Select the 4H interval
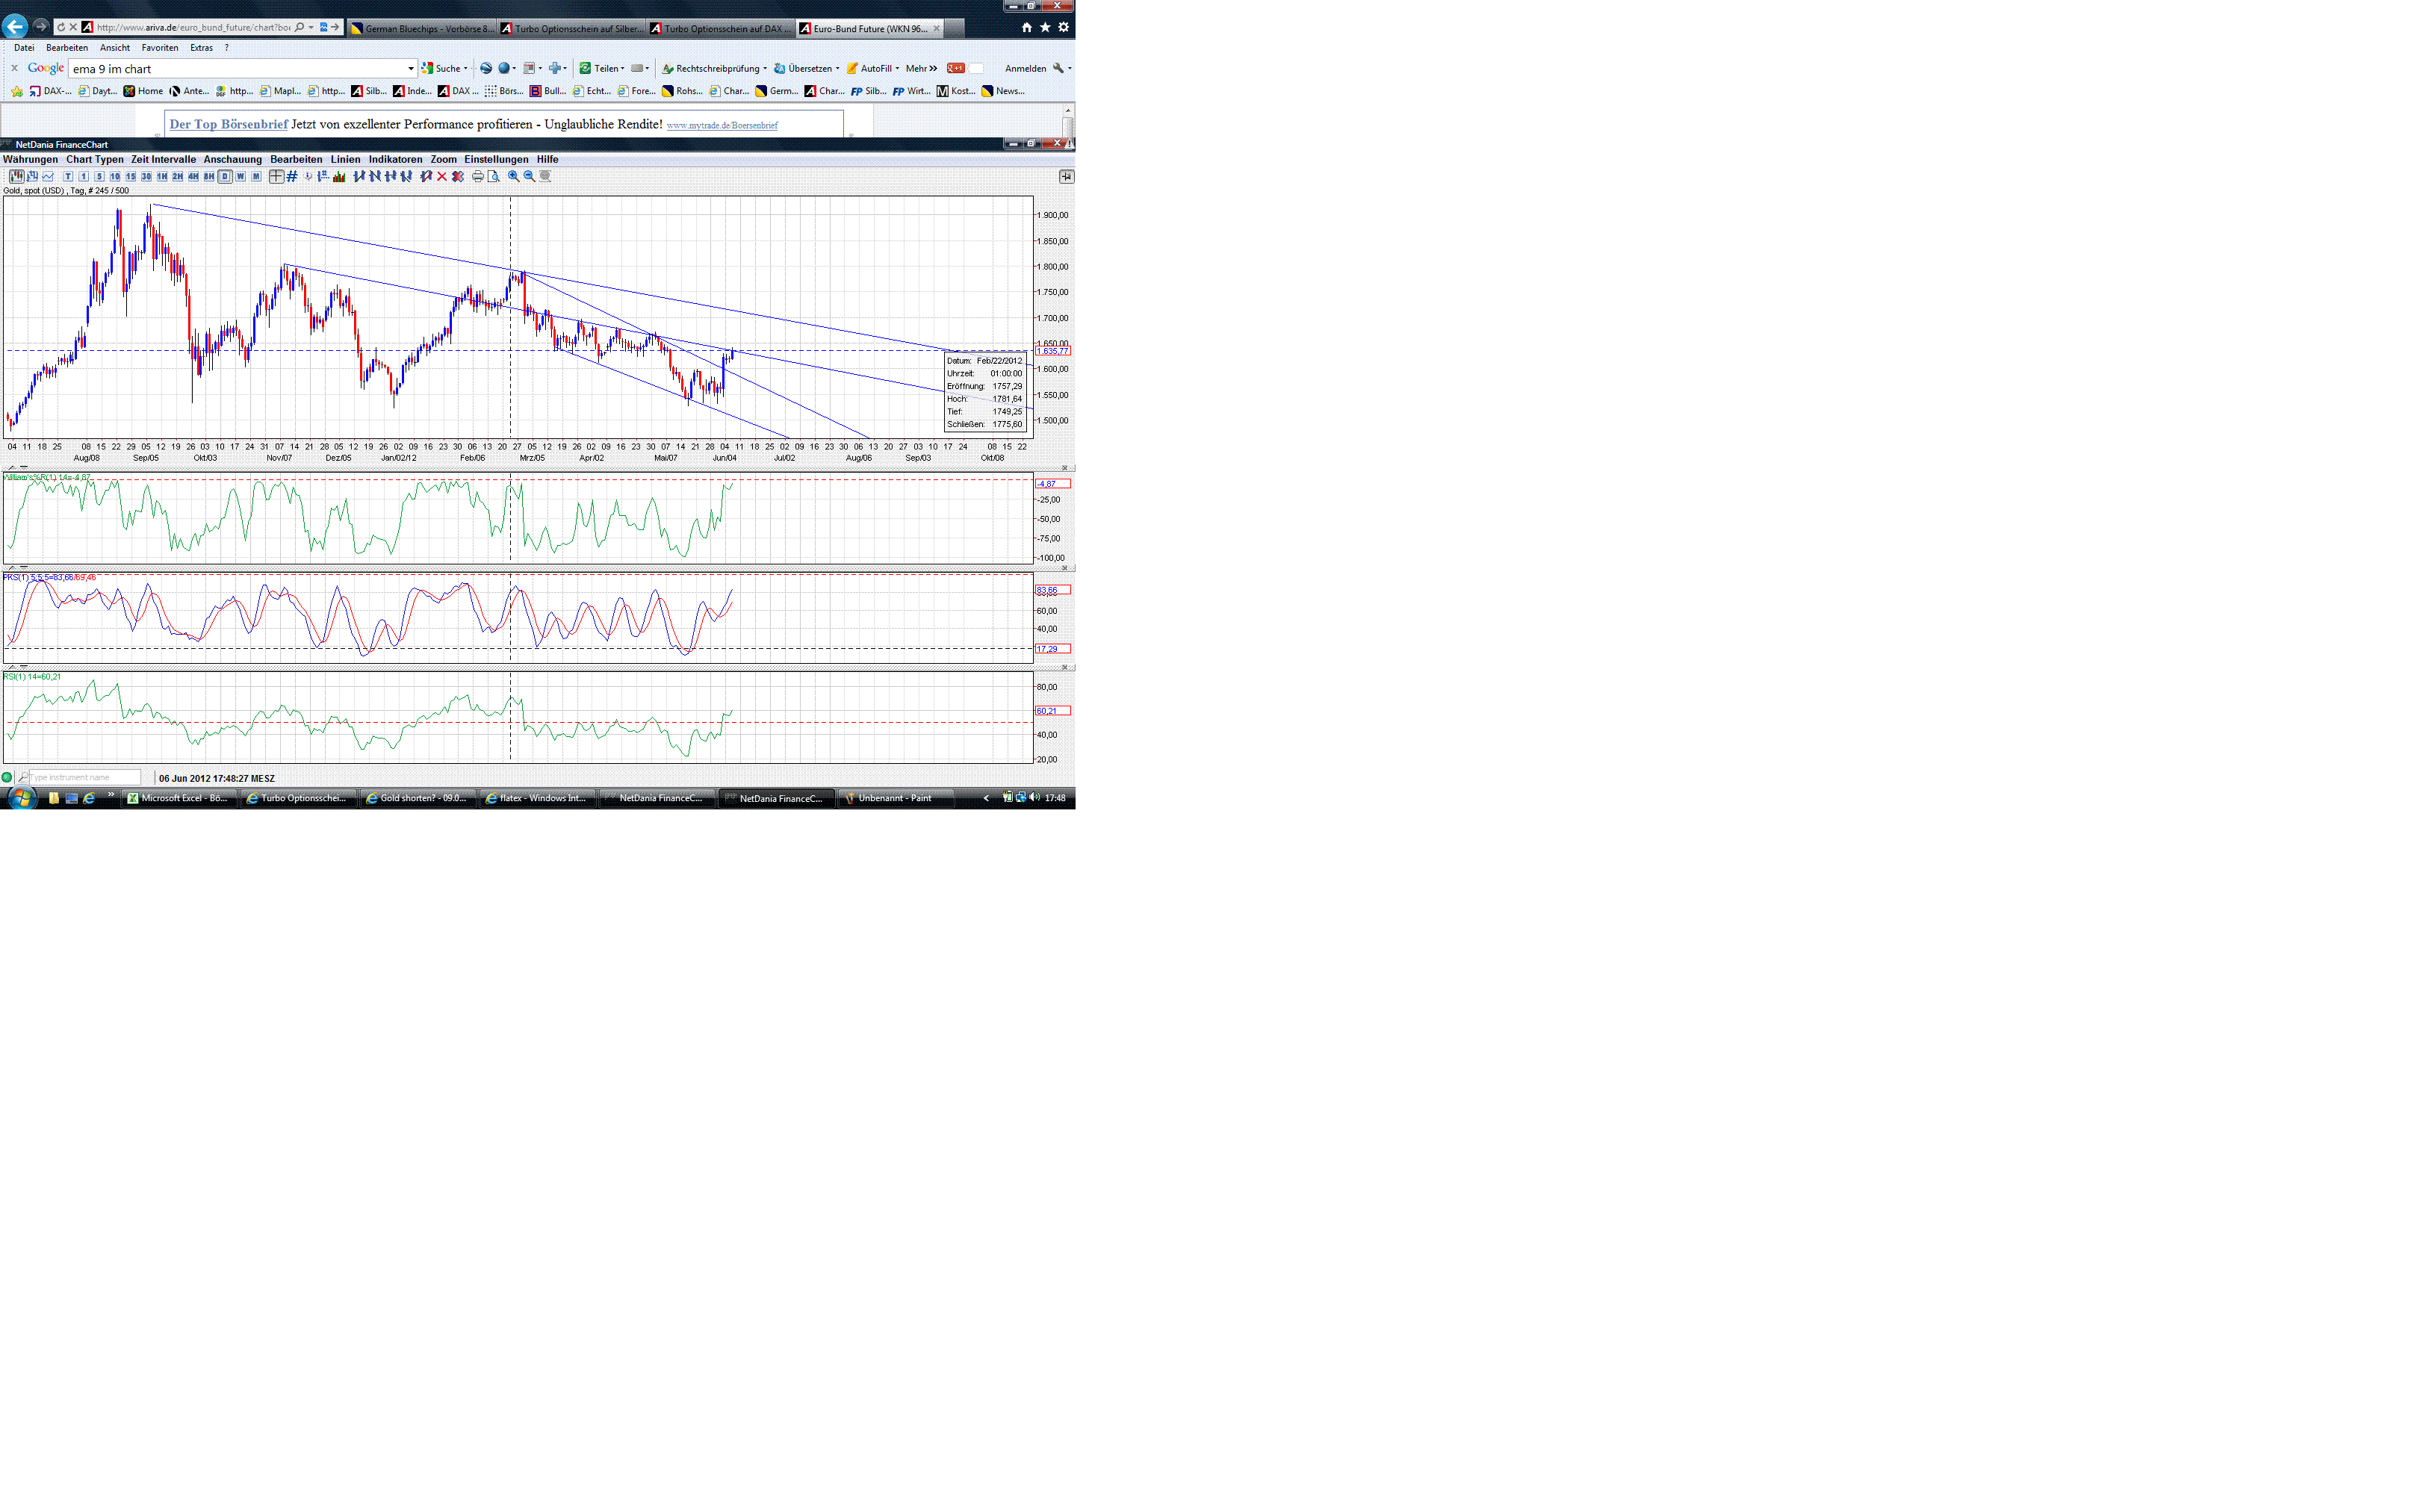Image resolution: width=2420 pixels, height=1512 pixels. pos(193,176)
